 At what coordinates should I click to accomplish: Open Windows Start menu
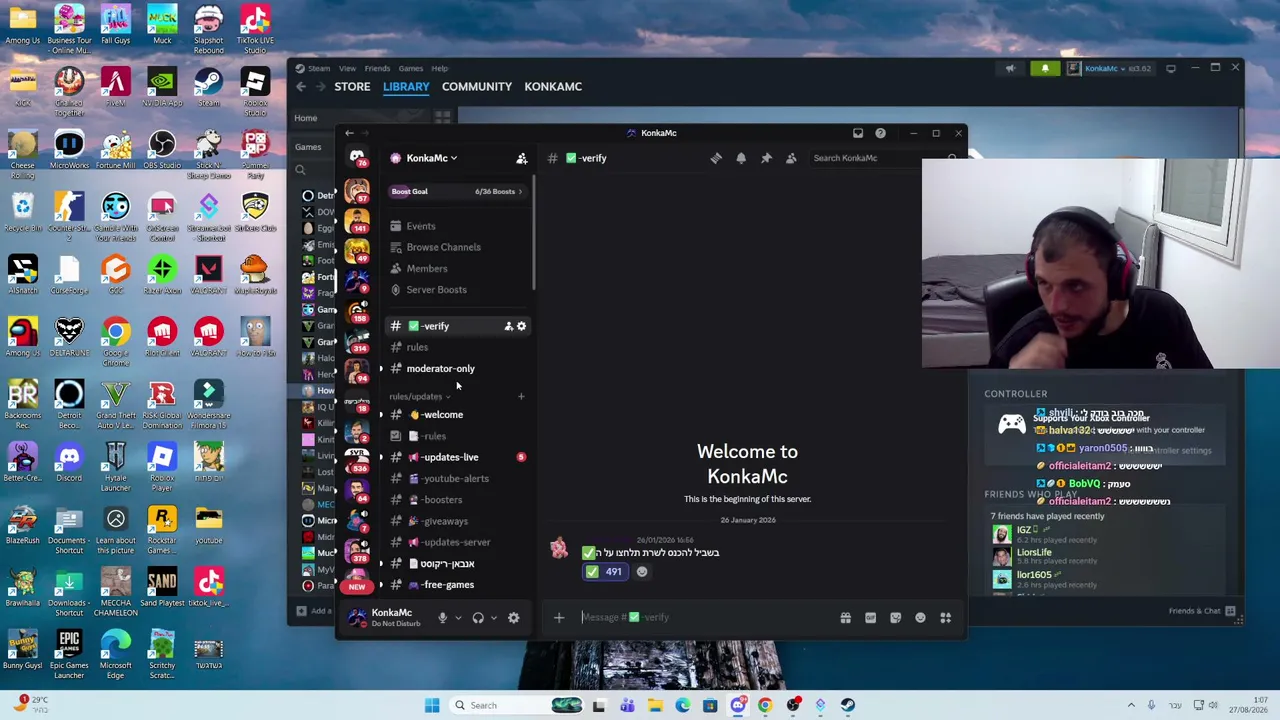432,705
